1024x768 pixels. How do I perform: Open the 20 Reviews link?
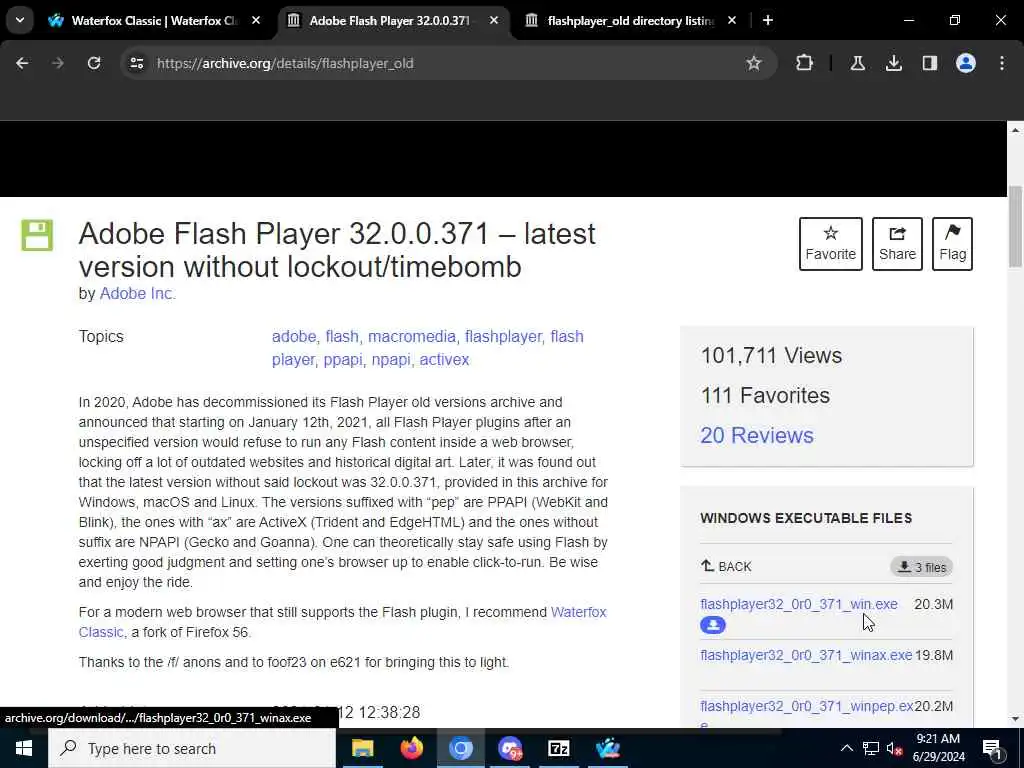click(757, 436)
